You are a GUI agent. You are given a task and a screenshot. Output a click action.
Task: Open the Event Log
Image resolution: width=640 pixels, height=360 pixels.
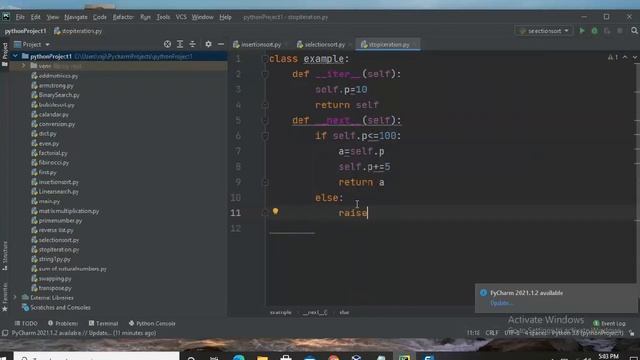[609, 323]
